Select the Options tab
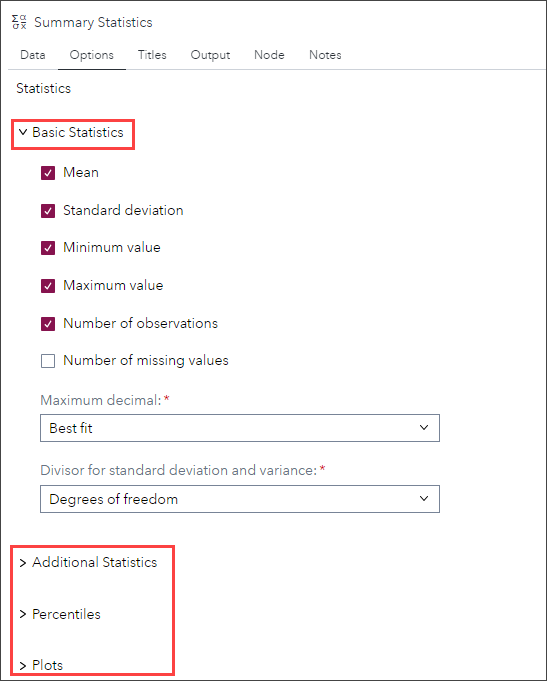 coord(92,55)
